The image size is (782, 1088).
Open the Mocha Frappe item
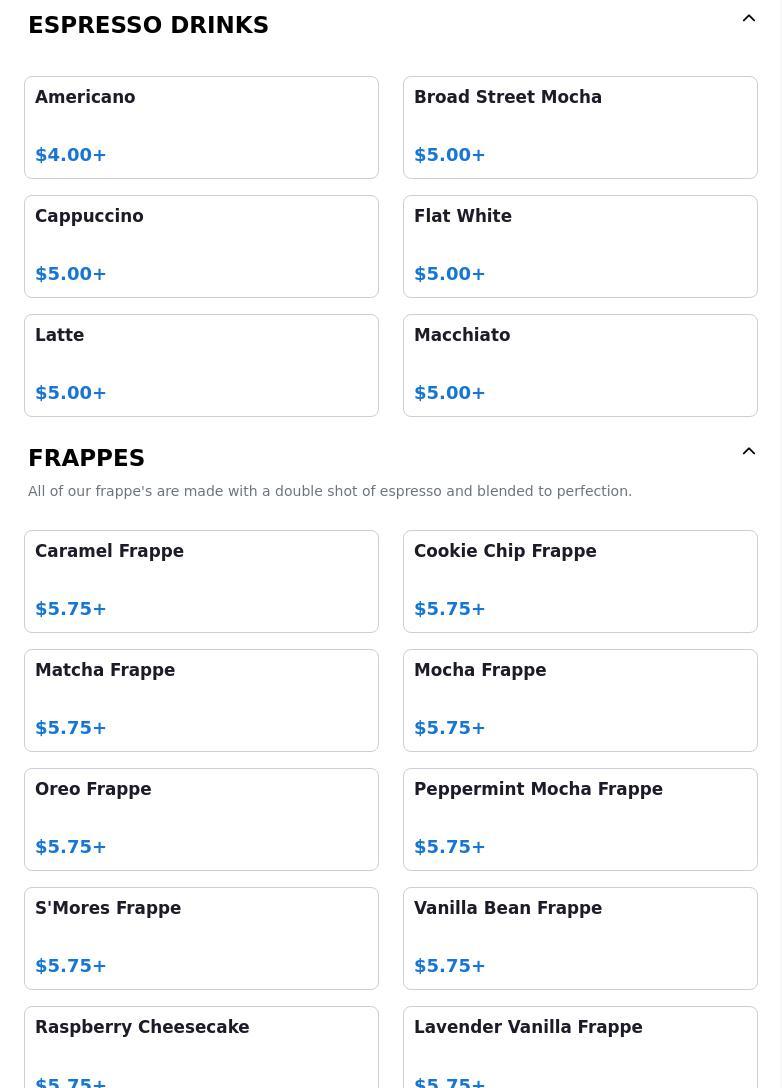click(580, 701)
